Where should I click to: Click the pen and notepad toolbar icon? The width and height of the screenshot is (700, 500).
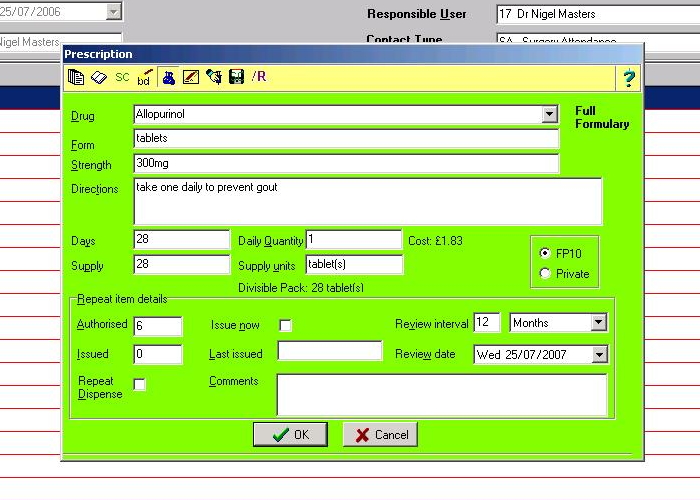(191, 77)
